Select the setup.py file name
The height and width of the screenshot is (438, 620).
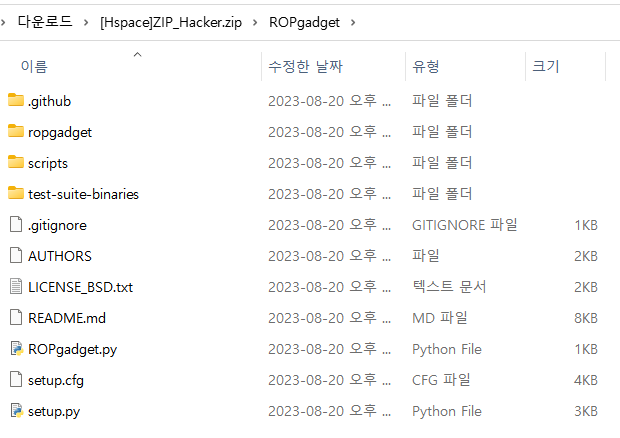click(x=54, y=412)
